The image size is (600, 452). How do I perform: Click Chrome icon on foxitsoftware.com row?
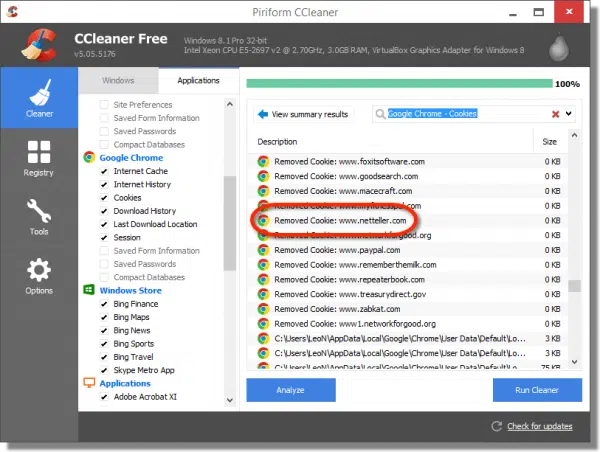pyautogui.click(x=263, y=162)
